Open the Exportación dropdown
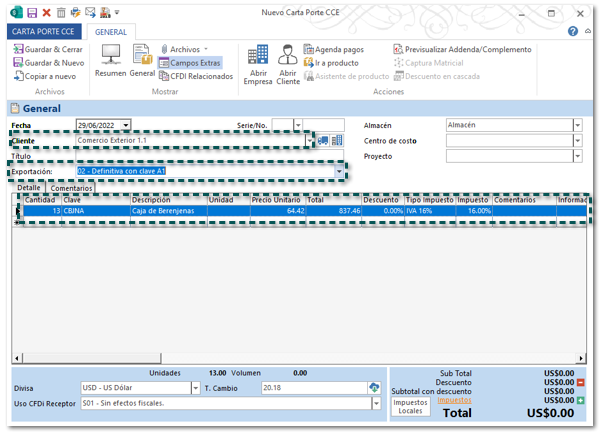The width and height of the screenshot is (603, 435). tap(340, 171)
